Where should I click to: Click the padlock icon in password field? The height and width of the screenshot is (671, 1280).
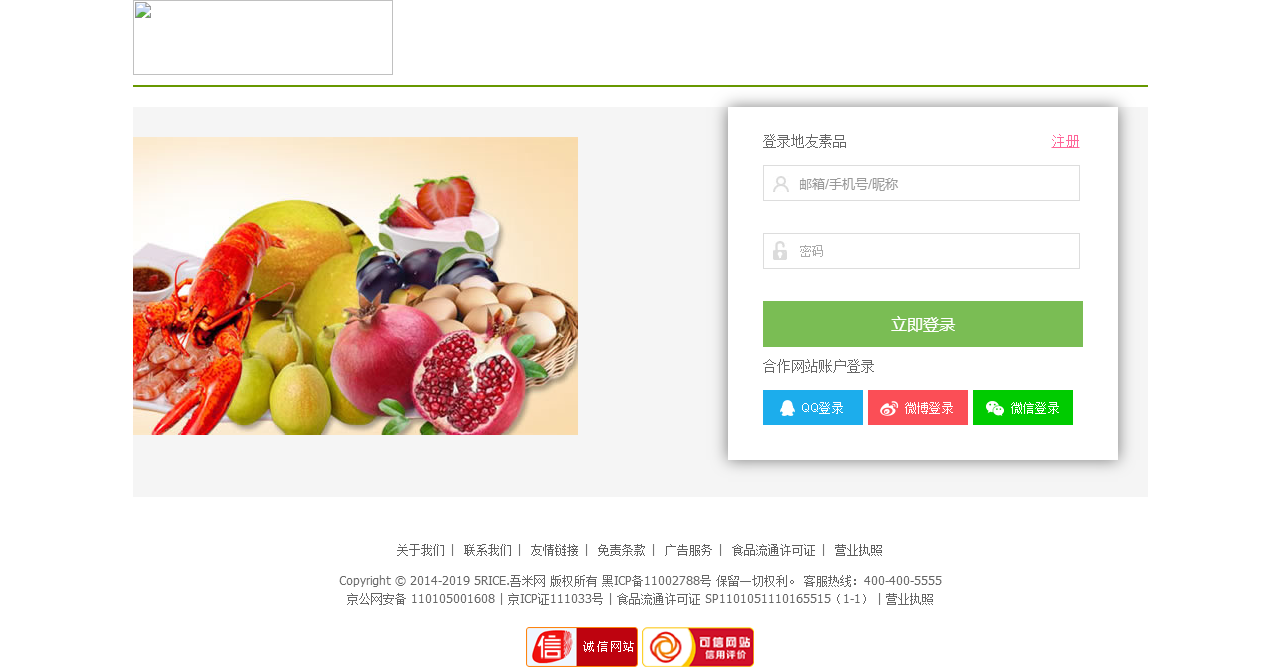click(780, 251)
